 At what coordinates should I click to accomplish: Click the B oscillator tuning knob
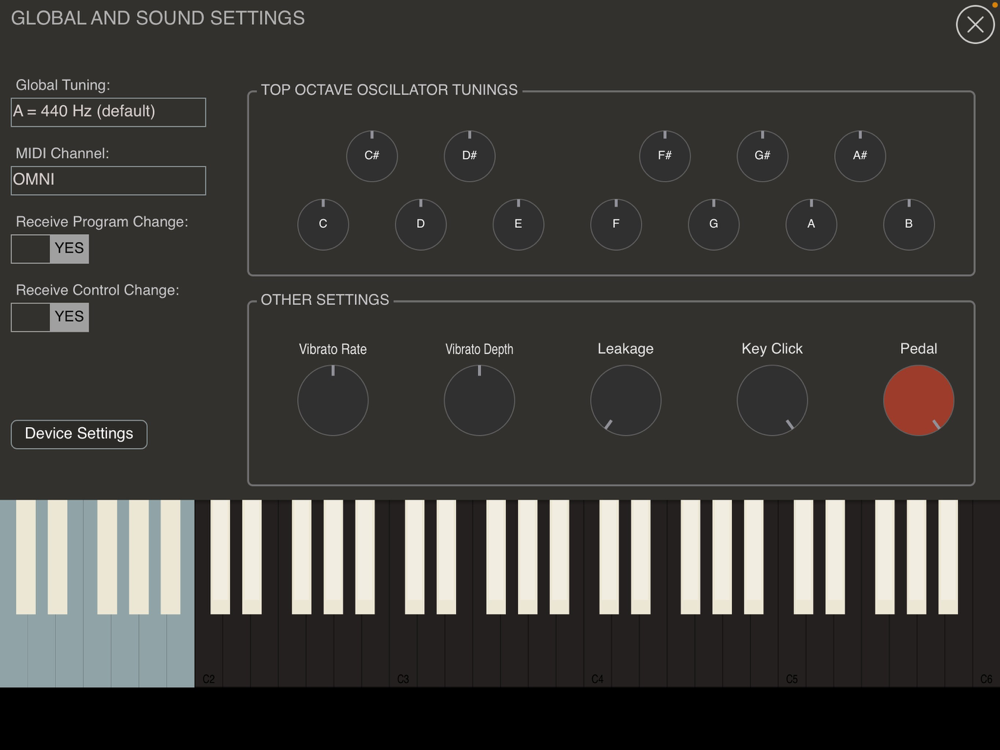coord(908,224)
